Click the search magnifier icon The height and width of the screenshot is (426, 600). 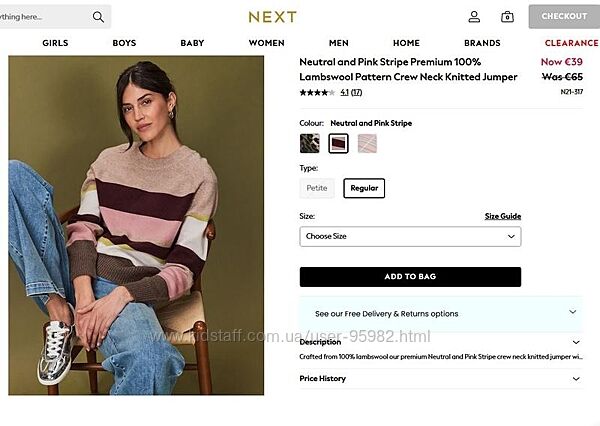coord(98,17)
